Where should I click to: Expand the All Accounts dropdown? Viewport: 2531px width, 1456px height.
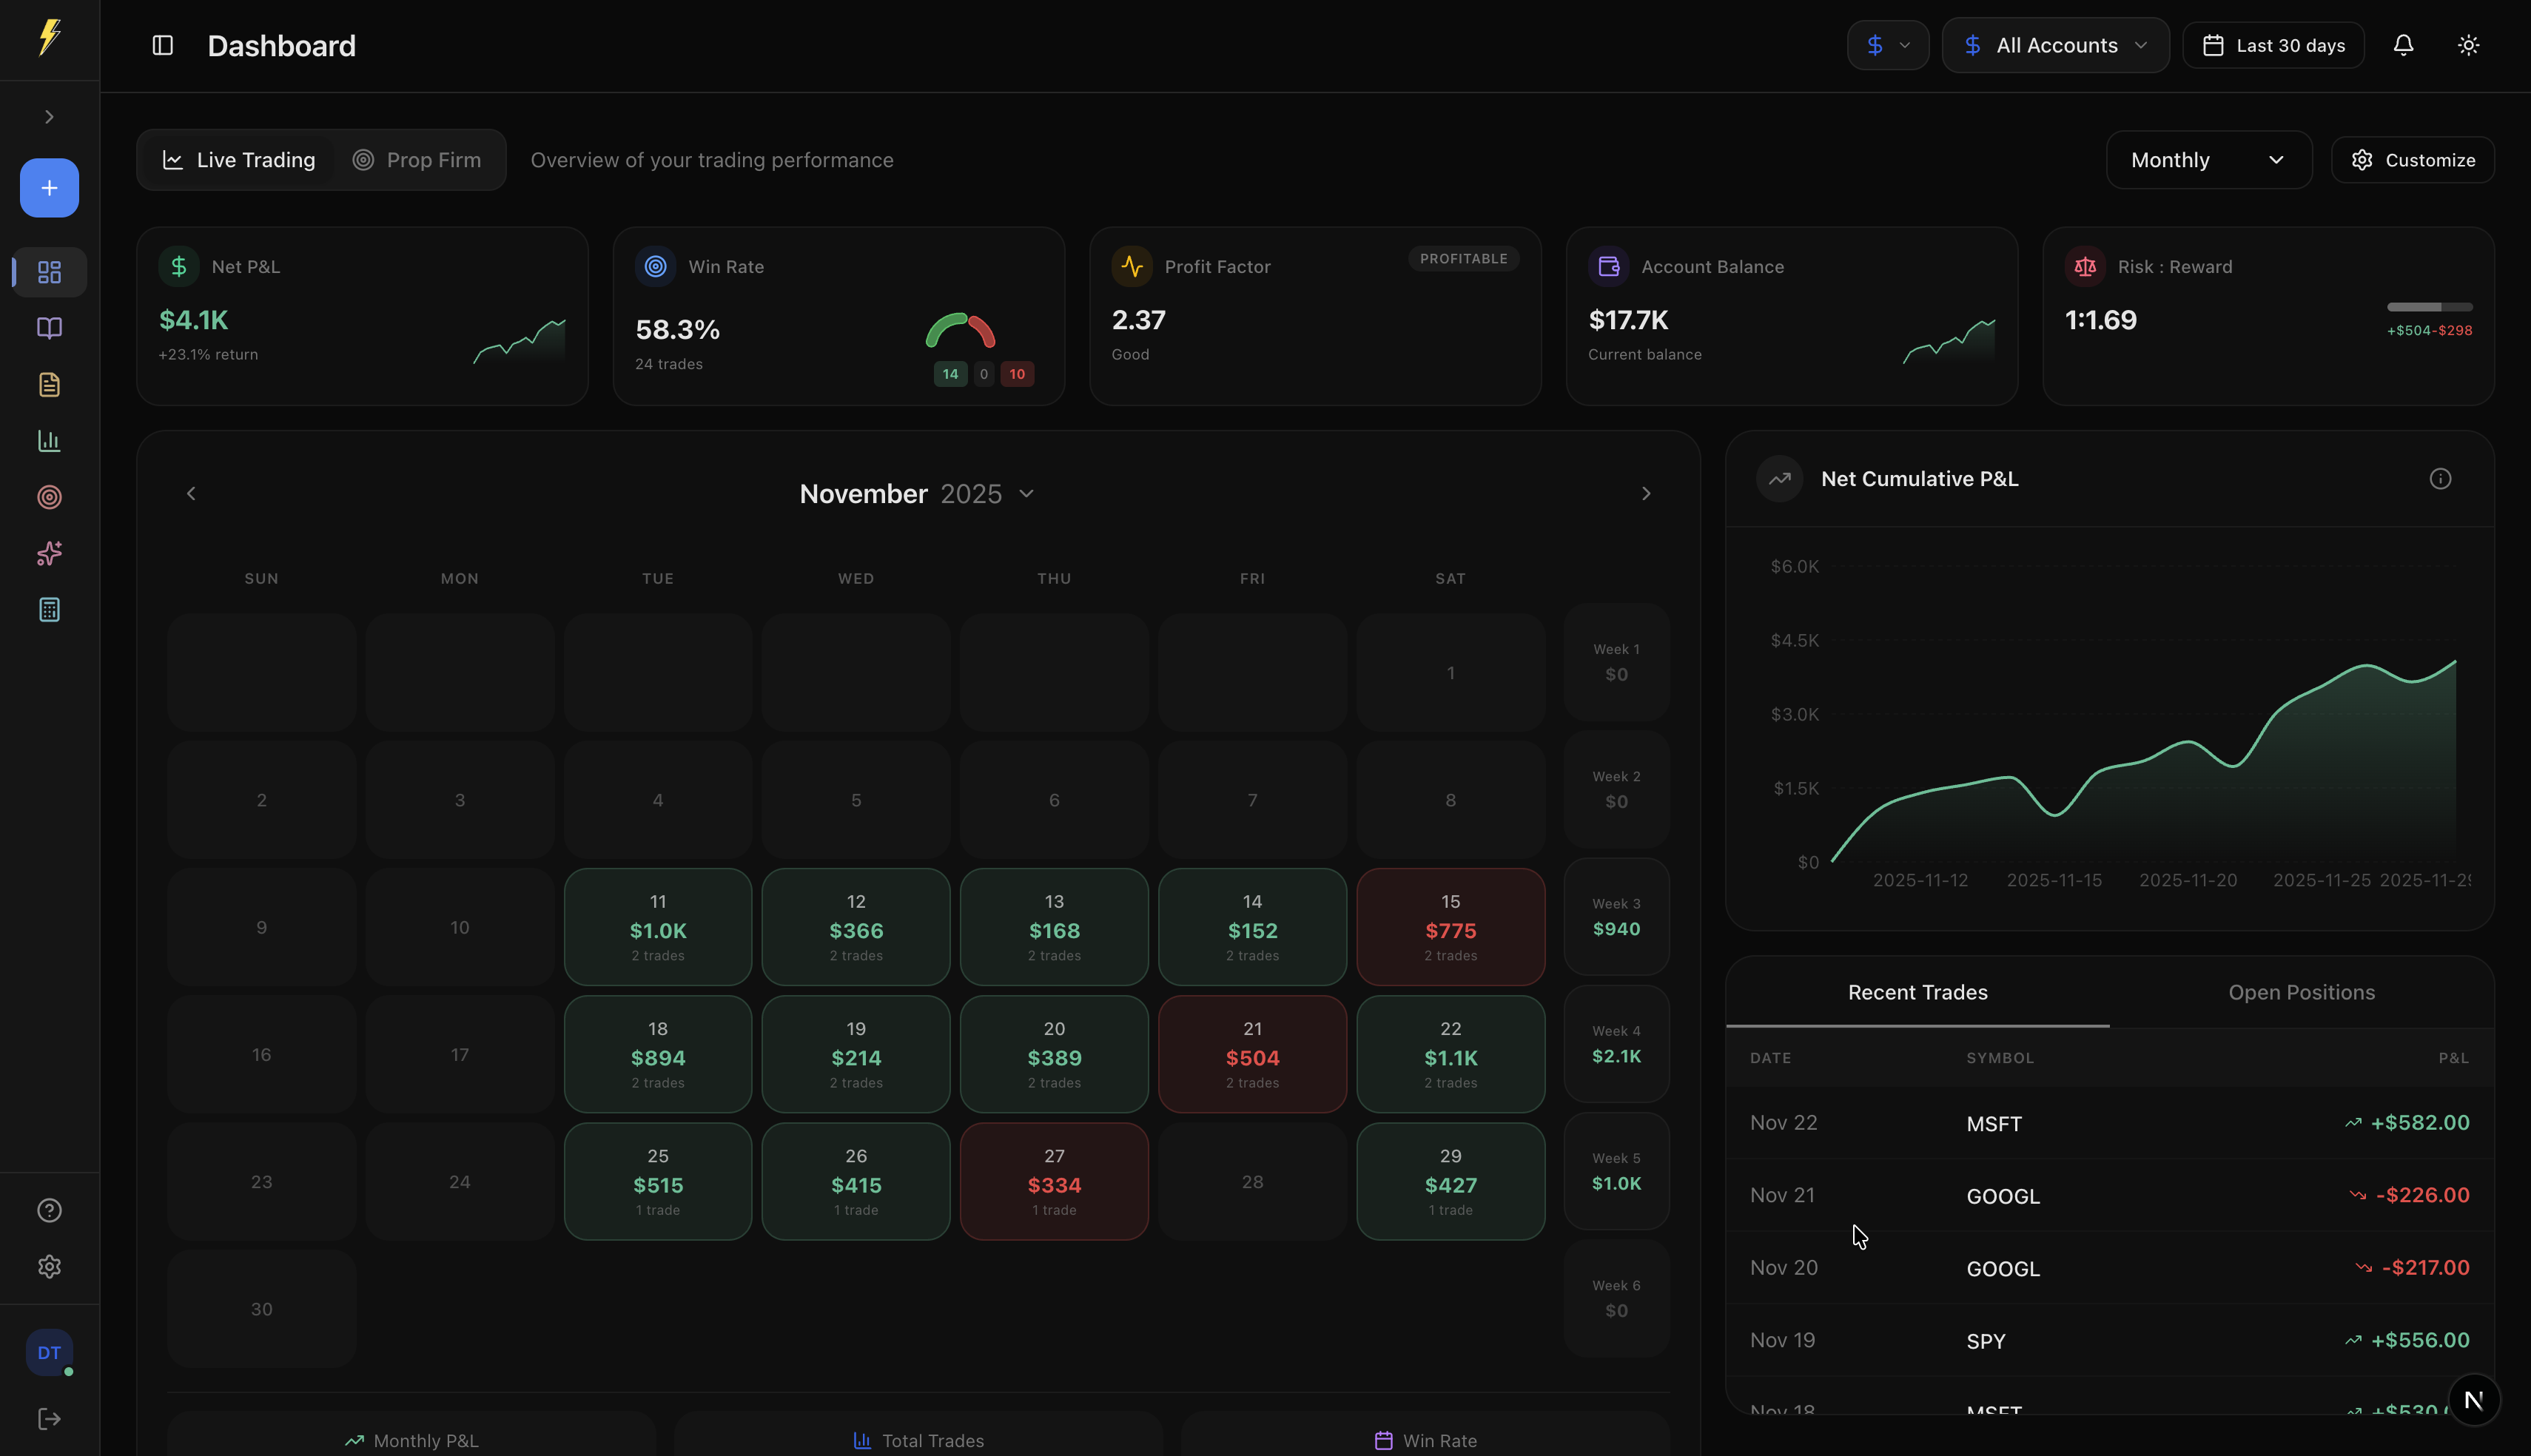pos(2055,45)
